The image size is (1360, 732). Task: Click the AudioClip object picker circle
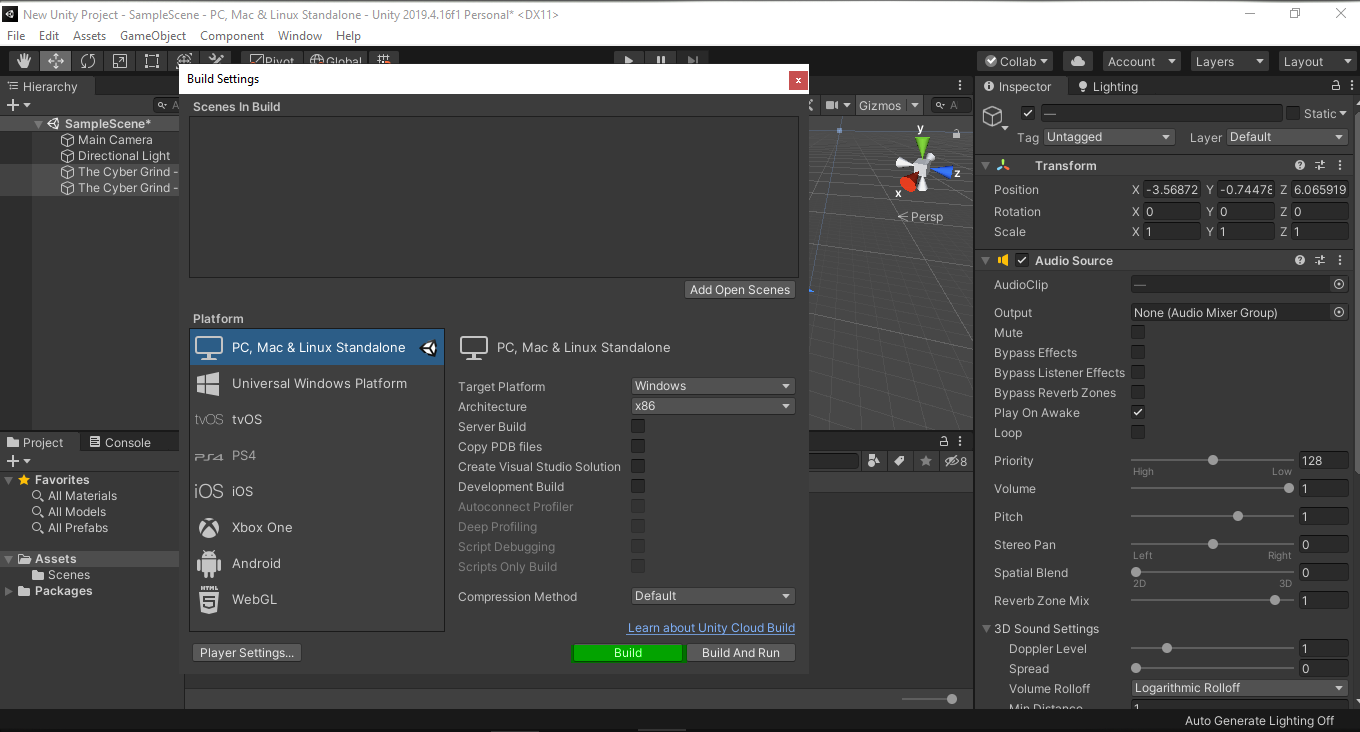[x=1339, y=284]
